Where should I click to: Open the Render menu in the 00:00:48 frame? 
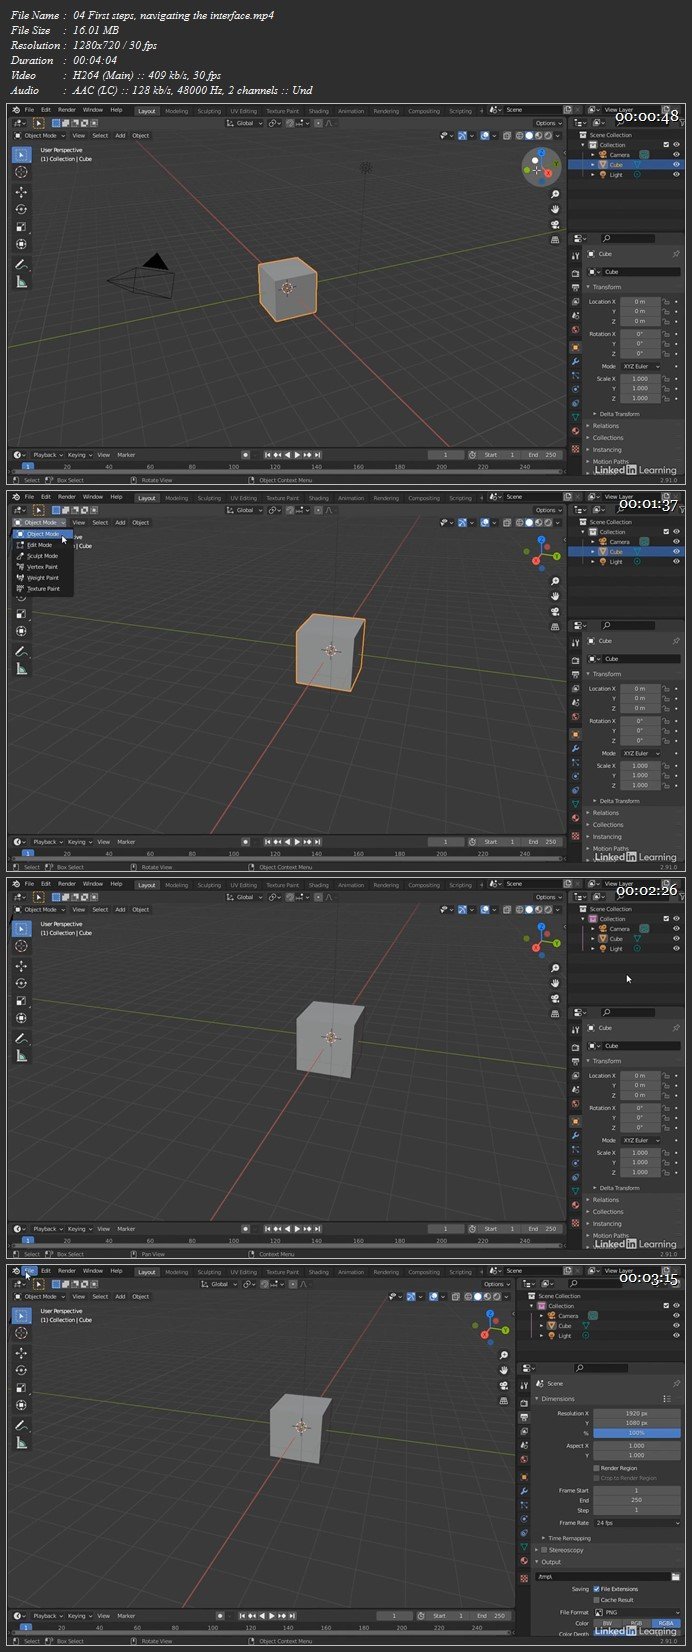(66, 110)
